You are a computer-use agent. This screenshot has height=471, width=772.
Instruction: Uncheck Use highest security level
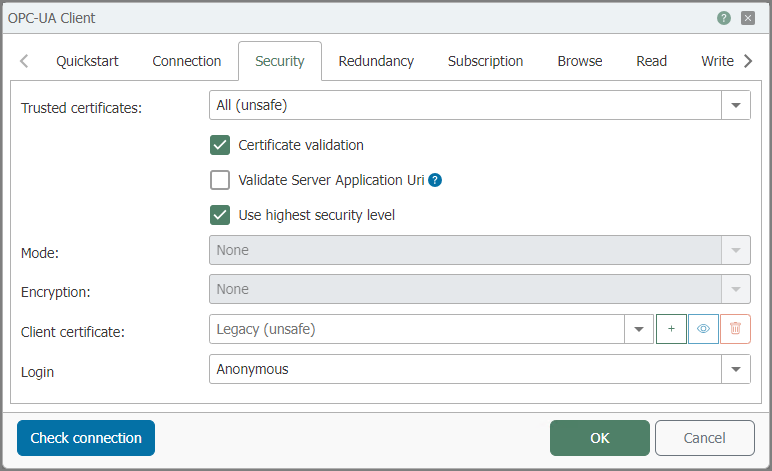tap(220, 215)
